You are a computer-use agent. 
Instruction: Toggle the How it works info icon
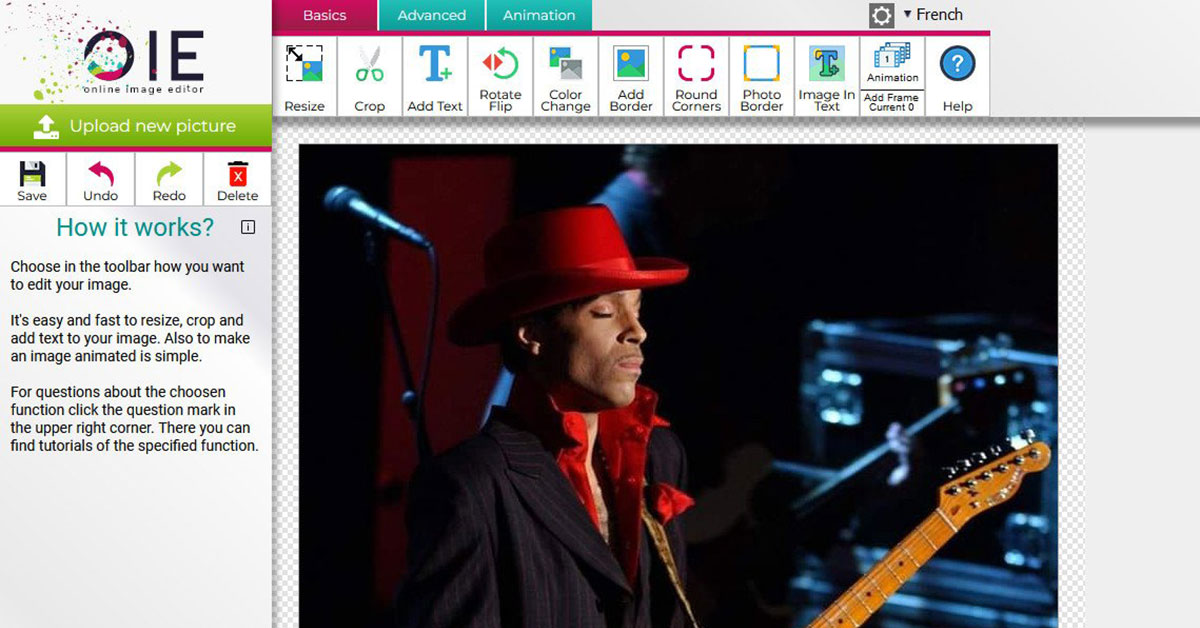(x=248, y=227)
